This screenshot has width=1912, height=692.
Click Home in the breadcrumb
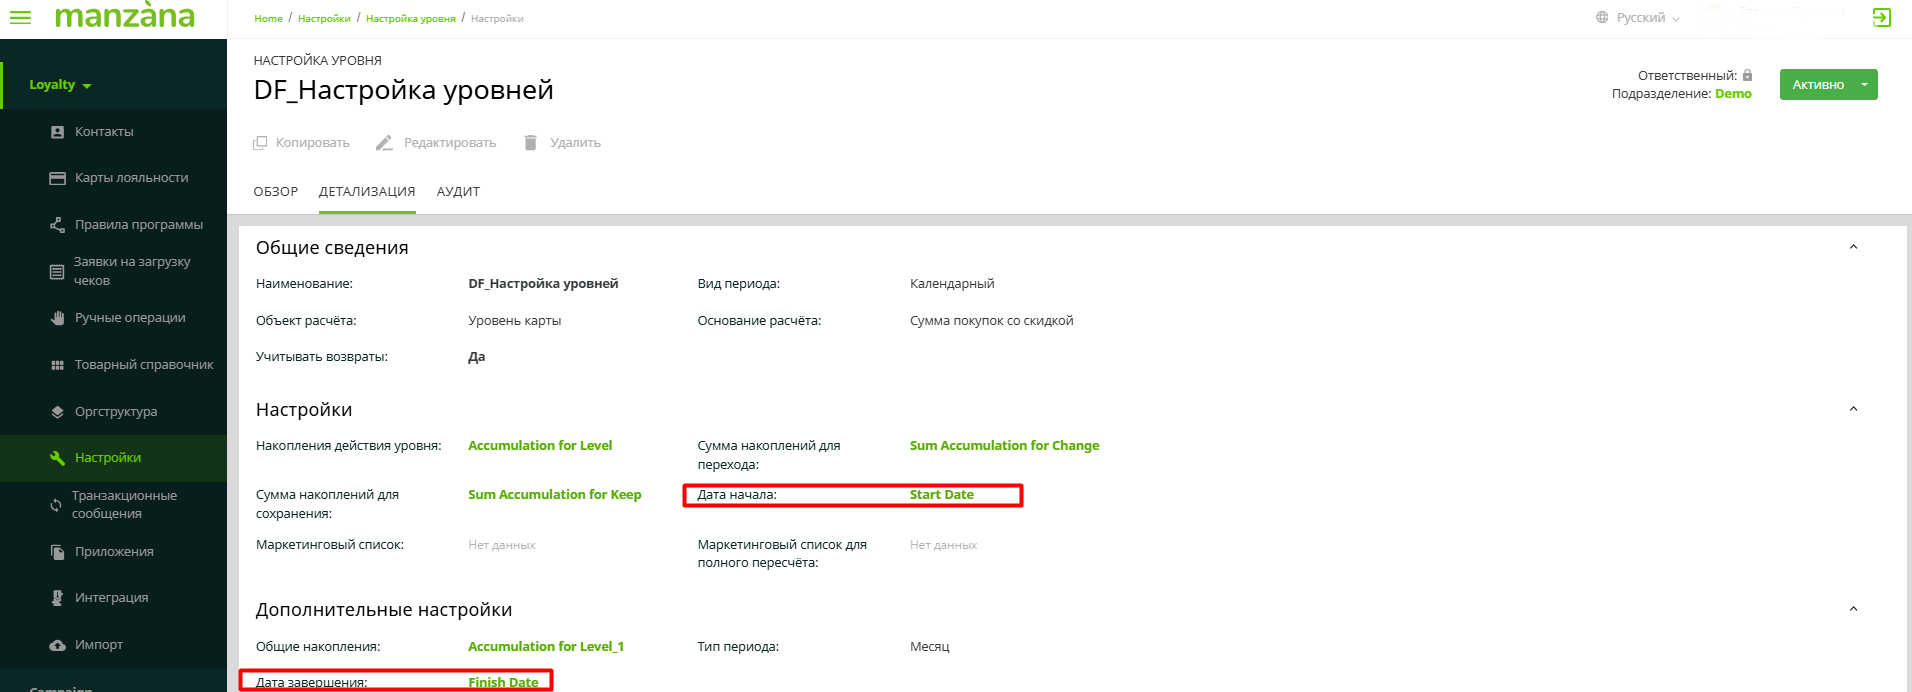click(268, 19)
